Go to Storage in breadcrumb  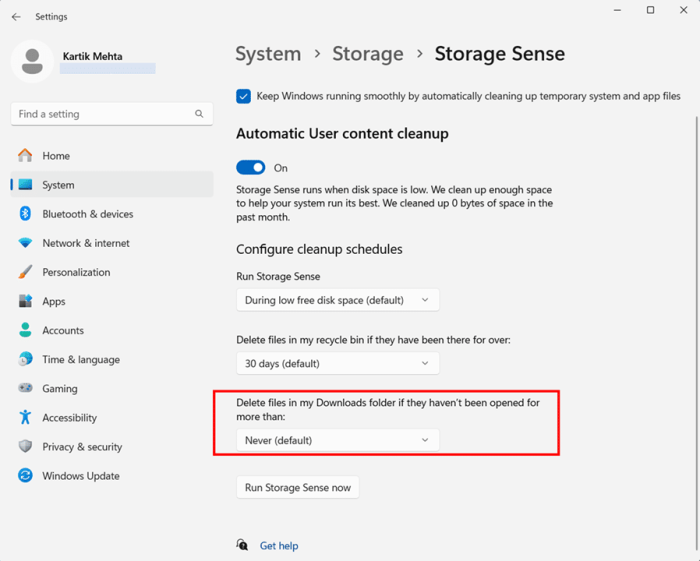[368, 54]
